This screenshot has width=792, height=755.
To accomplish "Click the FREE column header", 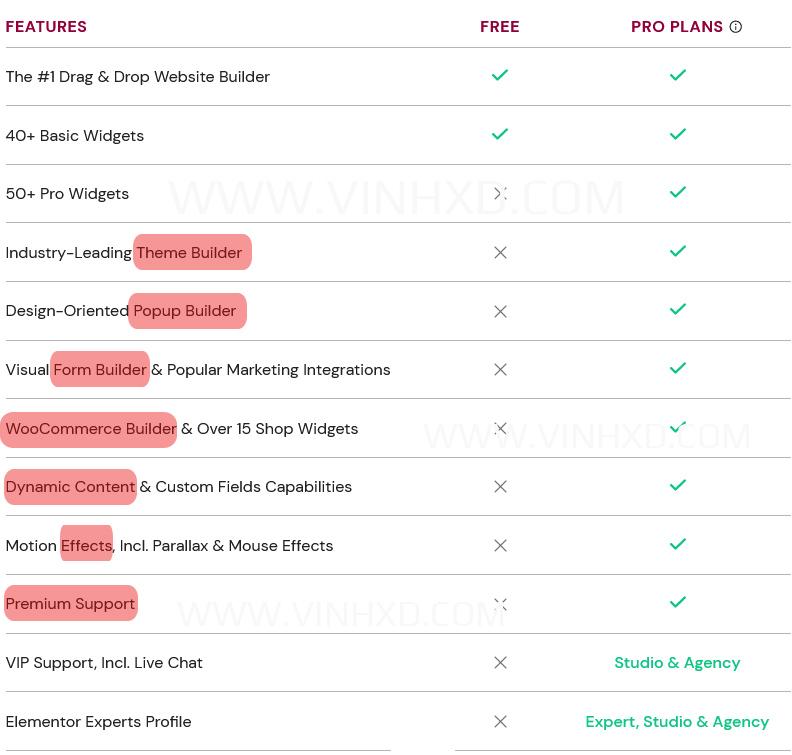I will tap(500, 27).
